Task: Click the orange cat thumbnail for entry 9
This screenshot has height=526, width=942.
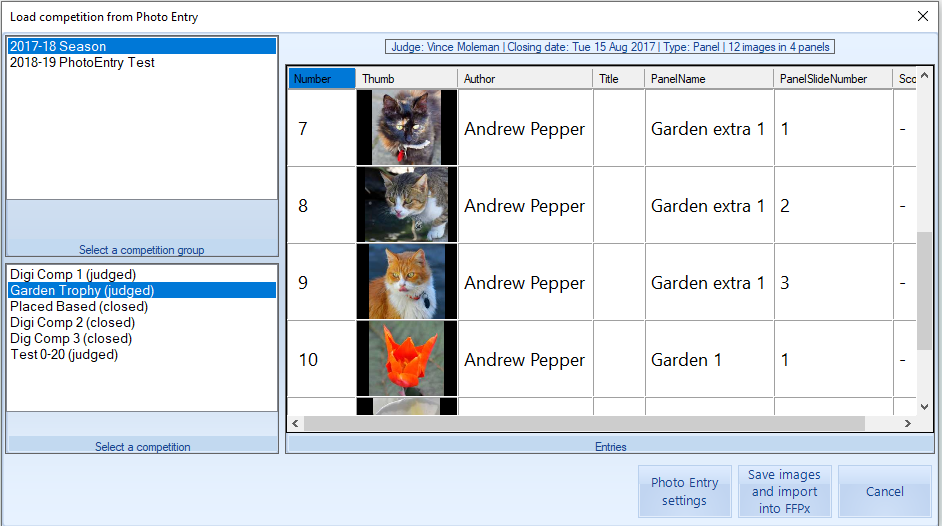Action: [x=406, y=282]
